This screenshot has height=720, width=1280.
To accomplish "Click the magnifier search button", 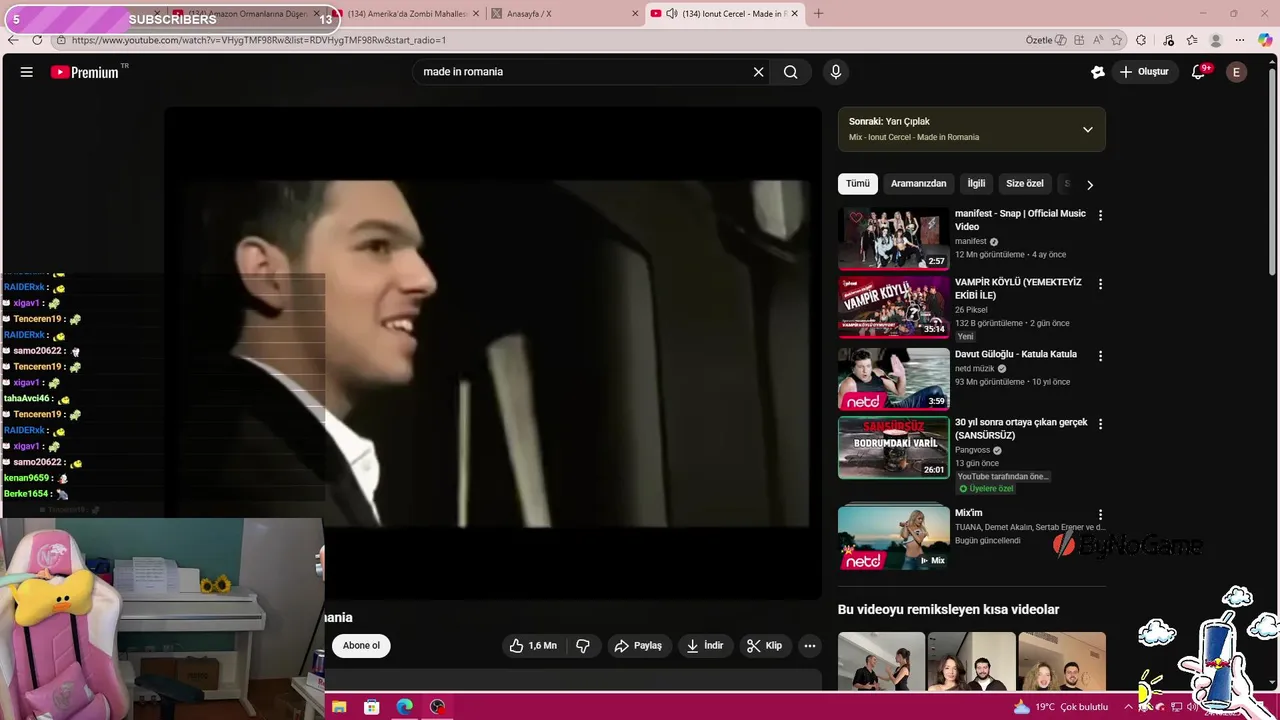I will 790,72.
